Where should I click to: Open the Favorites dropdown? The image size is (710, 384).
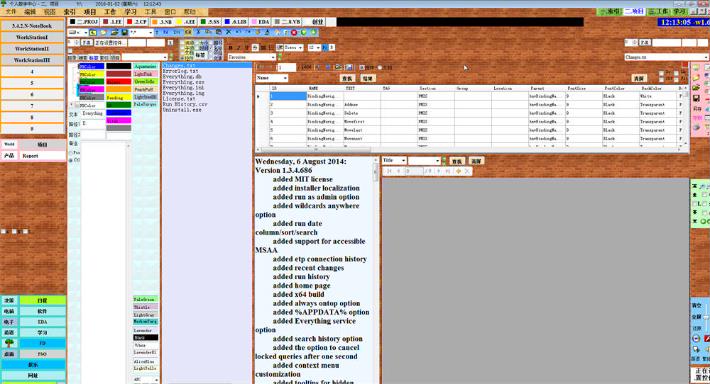pyautogui.click(x=273, y=57)
